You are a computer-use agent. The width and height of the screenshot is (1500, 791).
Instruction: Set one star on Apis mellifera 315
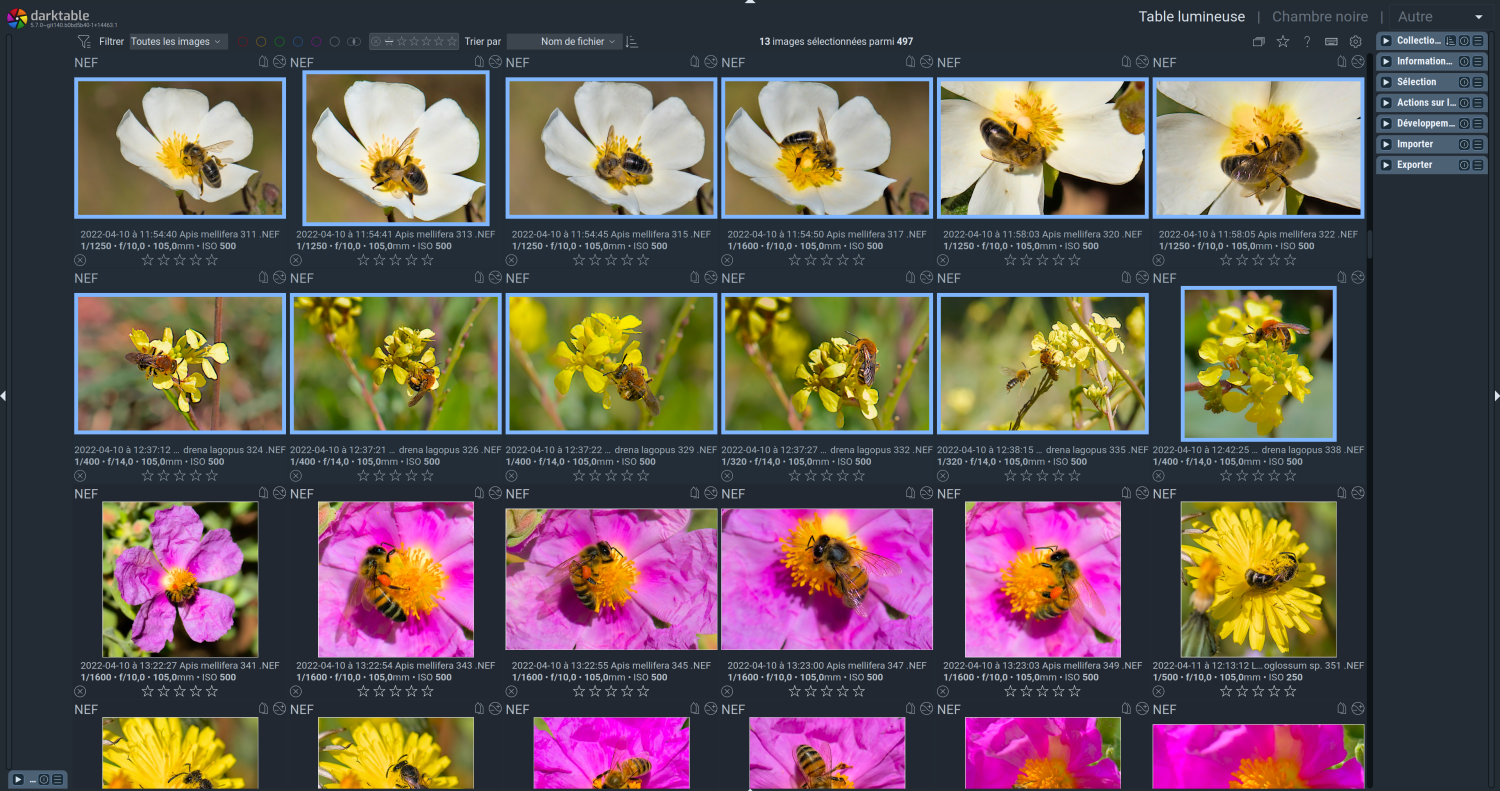coord(580,260)
